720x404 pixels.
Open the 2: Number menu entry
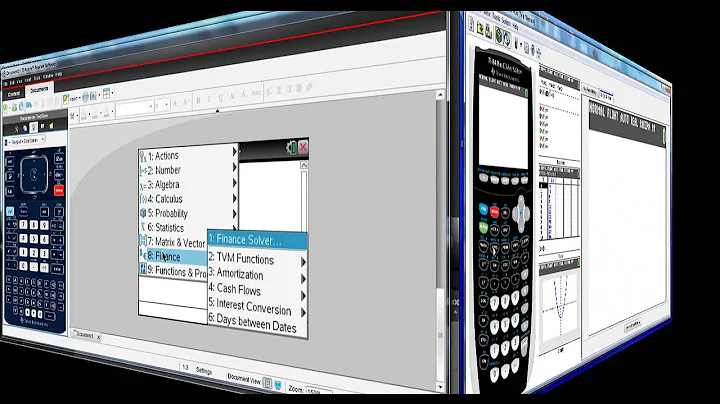tap(188, 169)
